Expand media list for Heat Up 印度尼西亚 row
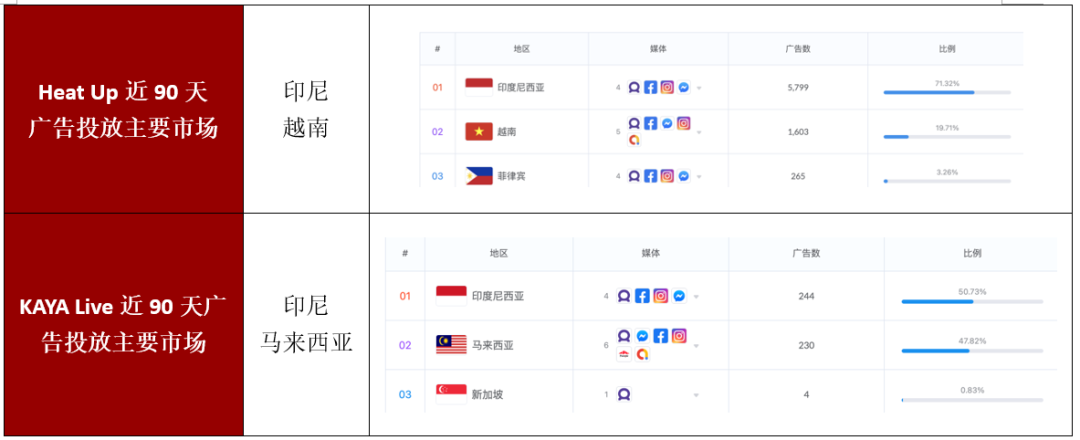 click(699, 88)
